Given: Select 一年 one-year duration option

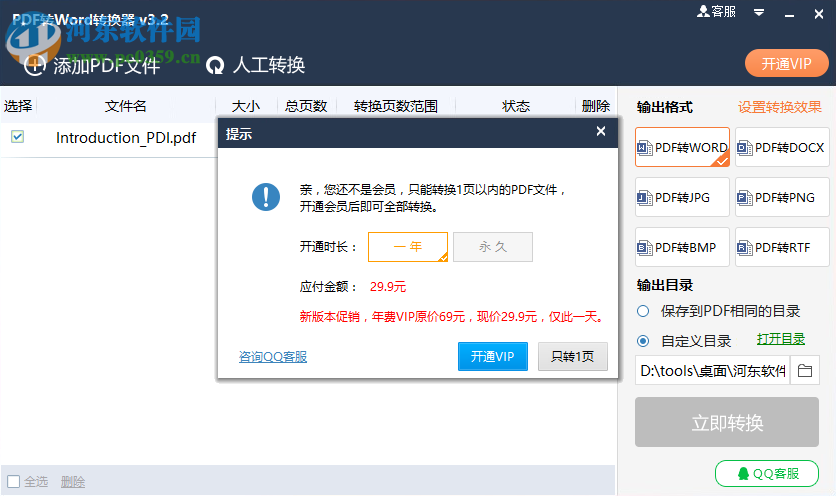Looking at the screenshot, I should point(408,247).
